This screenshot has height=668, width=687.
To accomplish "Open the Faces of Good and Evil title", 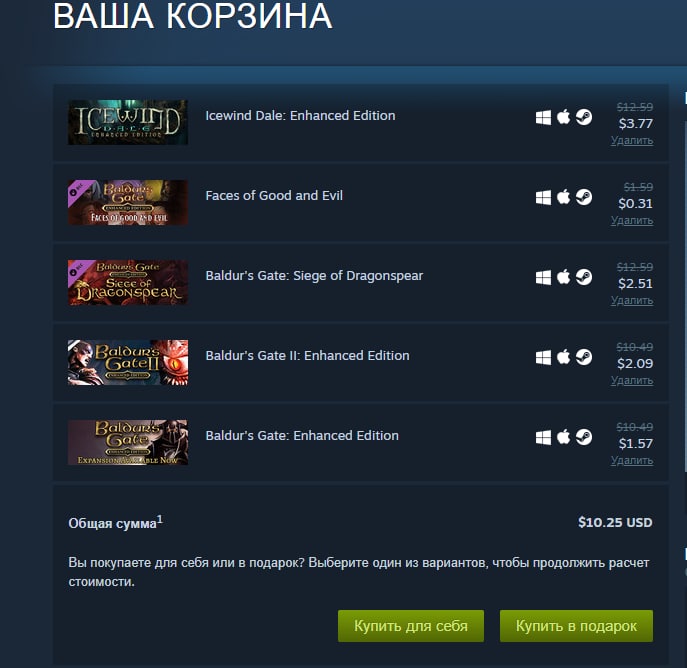I will click(274, 195).
